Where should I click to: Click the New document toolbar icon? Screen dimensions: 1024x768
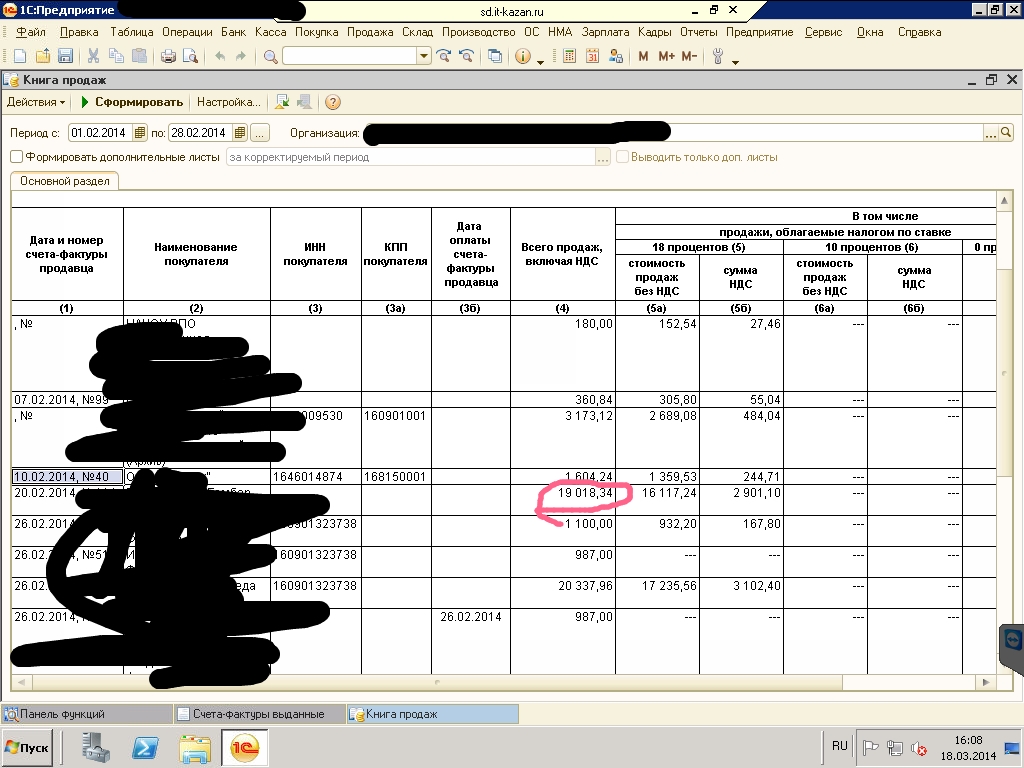(x=21, y=56)
